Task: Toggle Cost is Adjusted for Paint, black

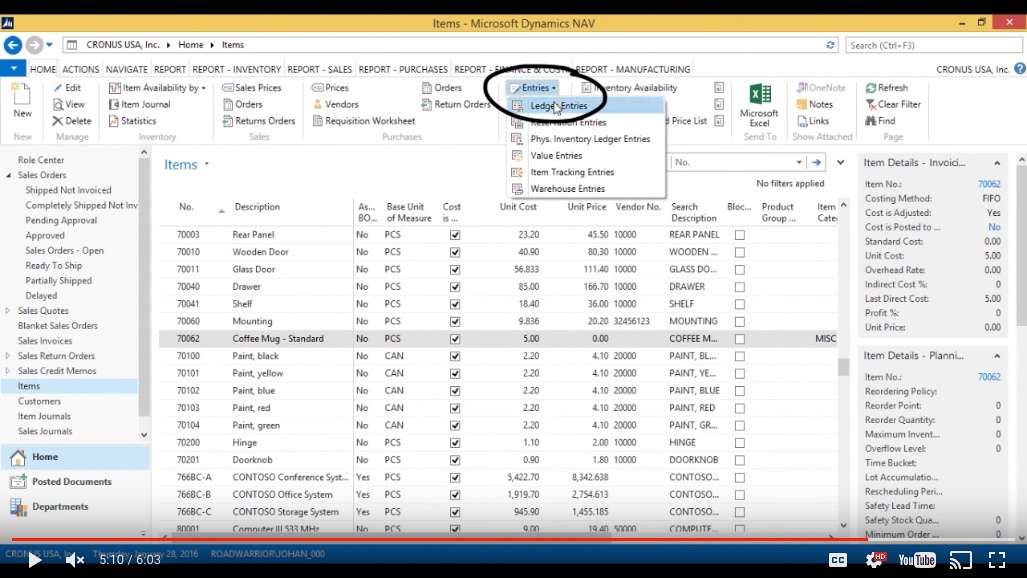Action: pyautogui.click(x=455, y=356)
